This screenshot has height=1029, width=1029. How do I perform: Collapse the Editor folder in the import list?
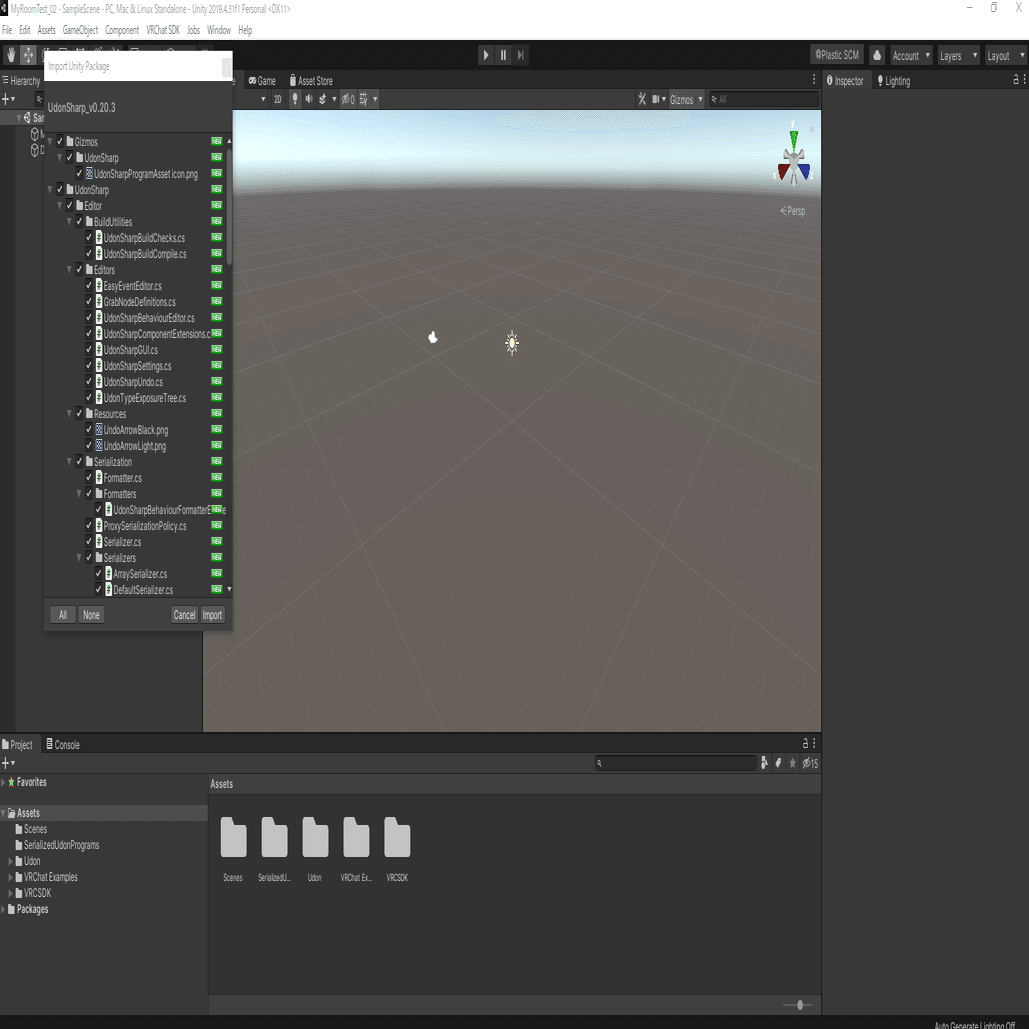pos(59,205)
